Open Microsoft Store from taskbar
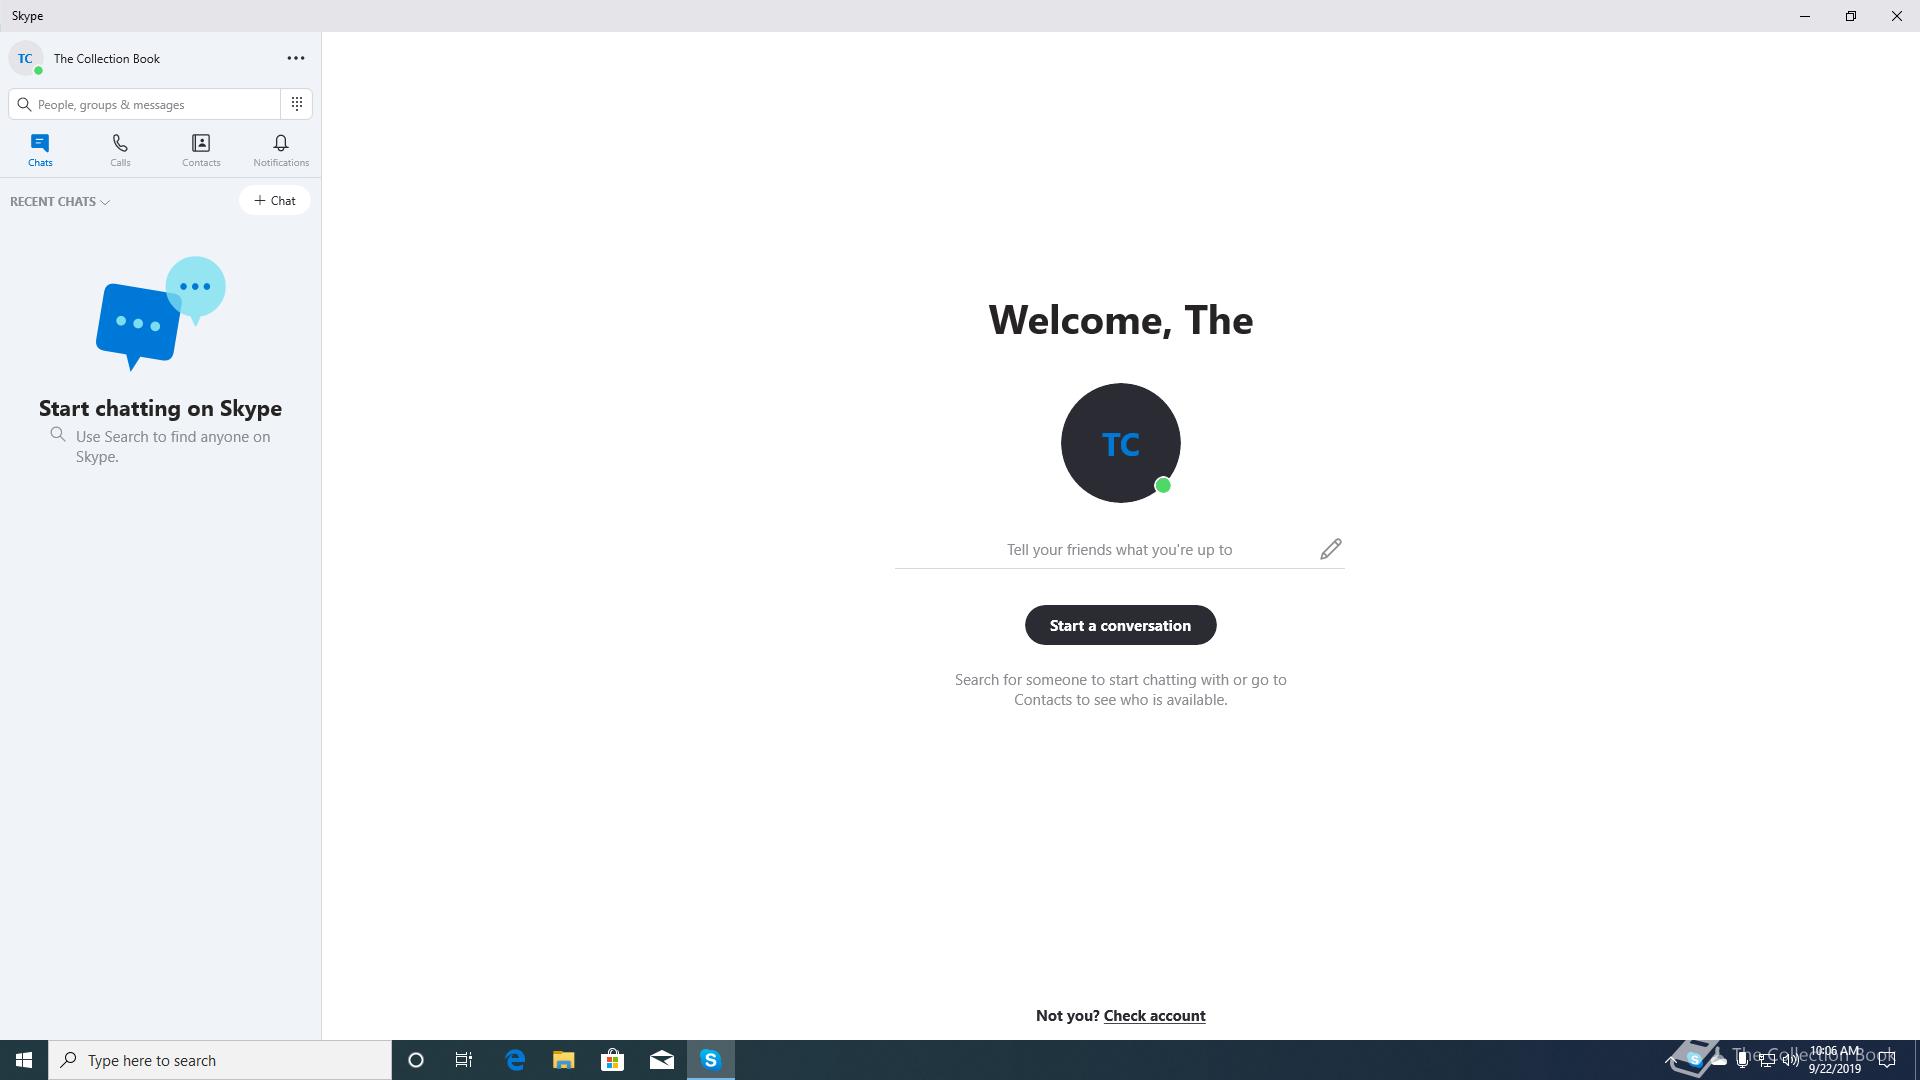1920x1080 pixels. click(612, 1060)
